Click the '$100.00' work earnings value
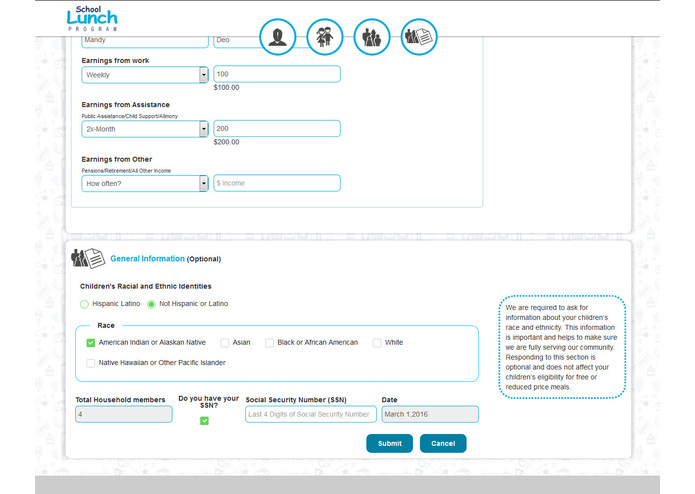The width and height of the screenshot is (695, 494). 226,87
